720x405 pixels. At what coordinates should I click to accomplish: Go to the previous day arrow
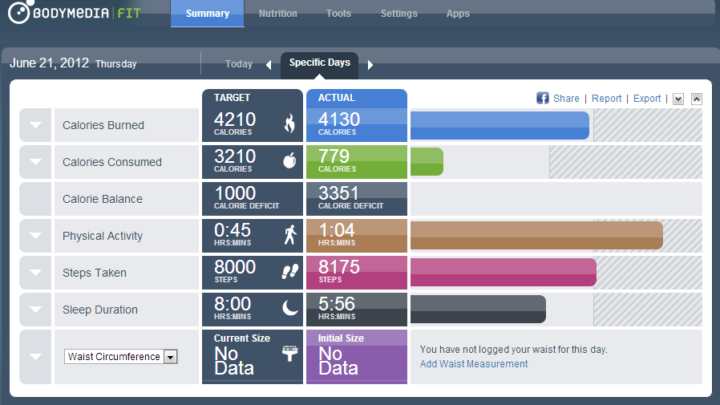269,65
